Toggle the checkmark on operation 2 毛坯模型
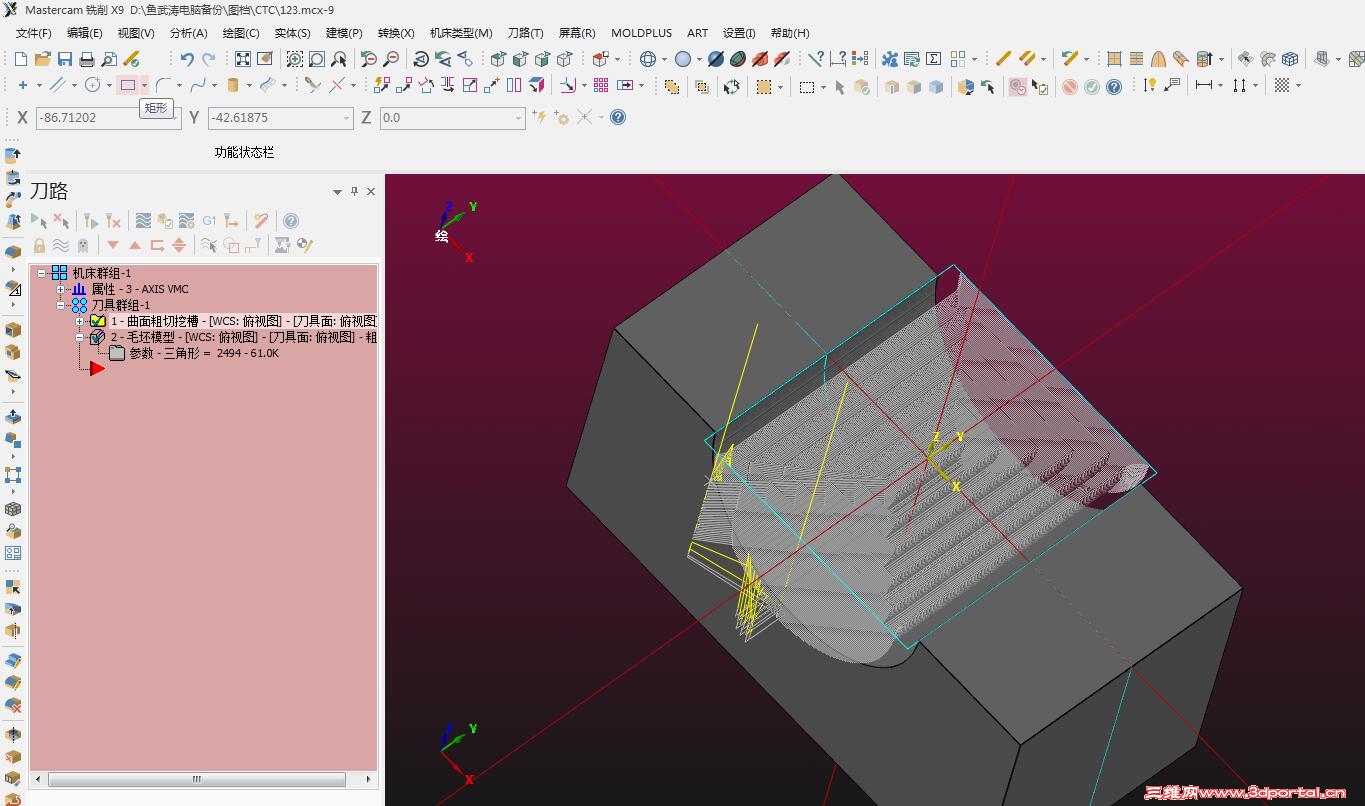 pos(98,337)
